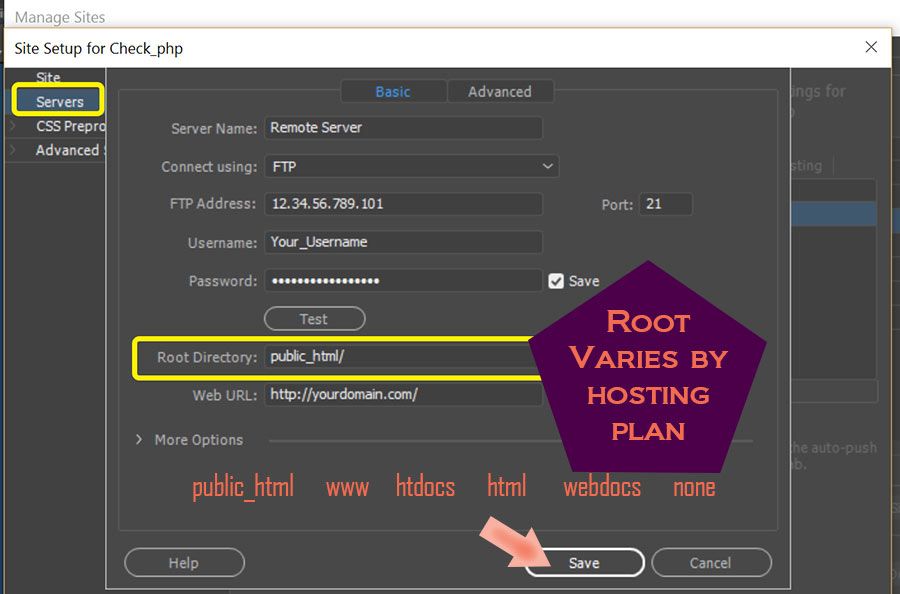Open the Help for site setup

[184, 562]
